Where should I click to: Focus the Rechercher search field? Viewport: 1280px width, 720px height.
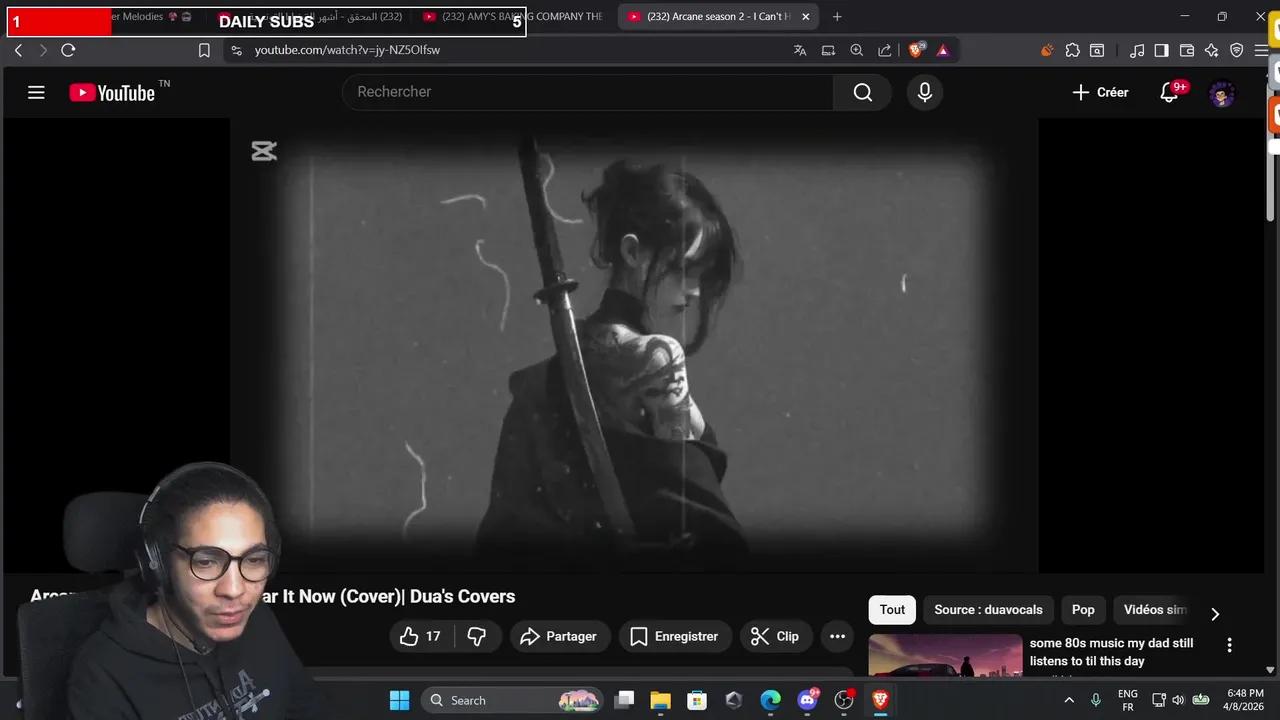pyautogui.click(x=588, y=92)
